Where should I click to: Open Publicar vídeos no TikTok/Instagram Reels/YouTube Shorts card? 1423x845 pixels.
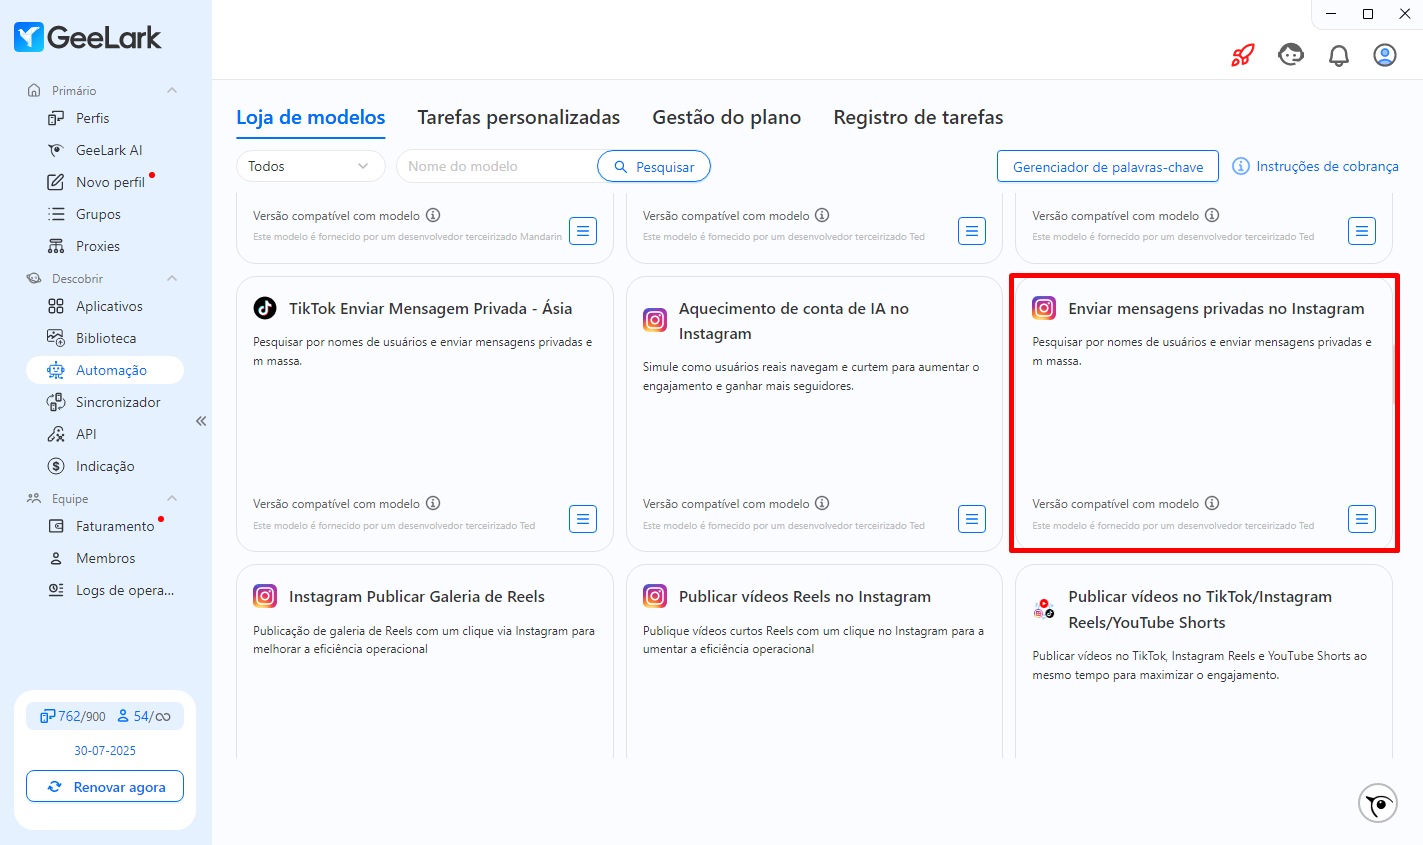click(x=1204, y=660)
